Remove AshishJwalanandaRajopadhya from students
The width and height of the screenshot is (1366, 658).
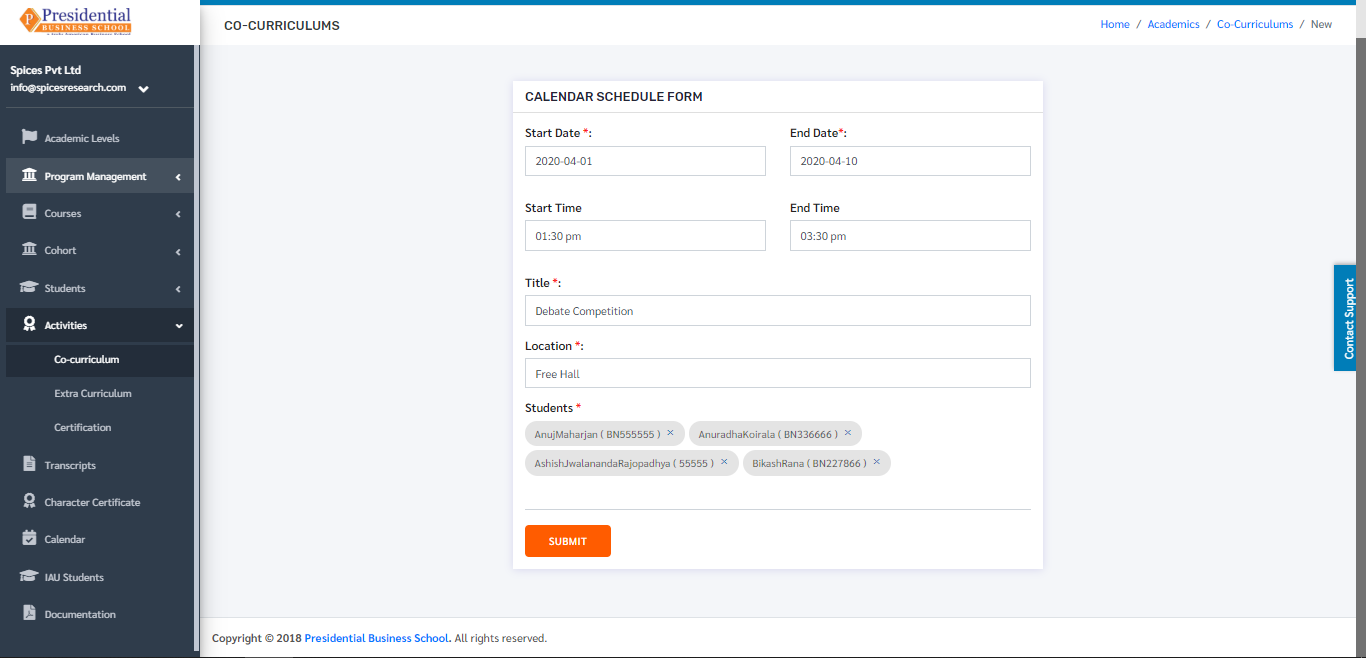point(724,462)
